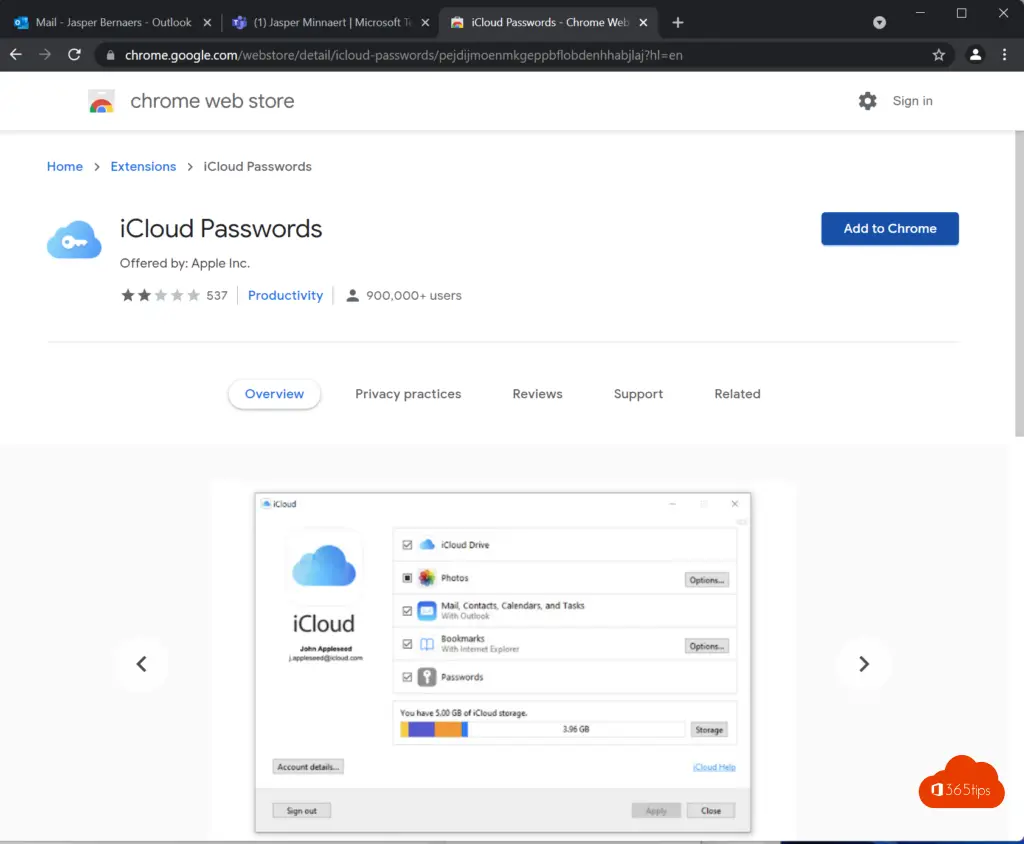The width and height of the screenshot is (1024, 844).
Task: Reload the Chrome Web Store page
Action: pos(74,55)
